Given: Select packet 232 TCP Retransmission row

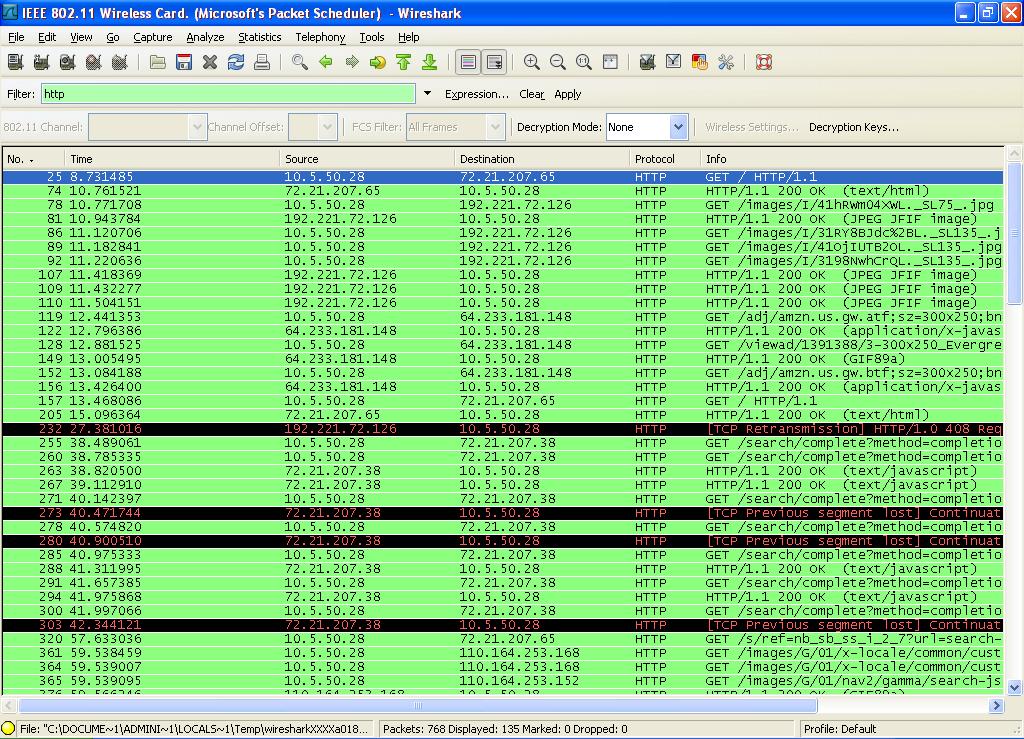Looking at the screenshot, I should [x=503, y=429].
